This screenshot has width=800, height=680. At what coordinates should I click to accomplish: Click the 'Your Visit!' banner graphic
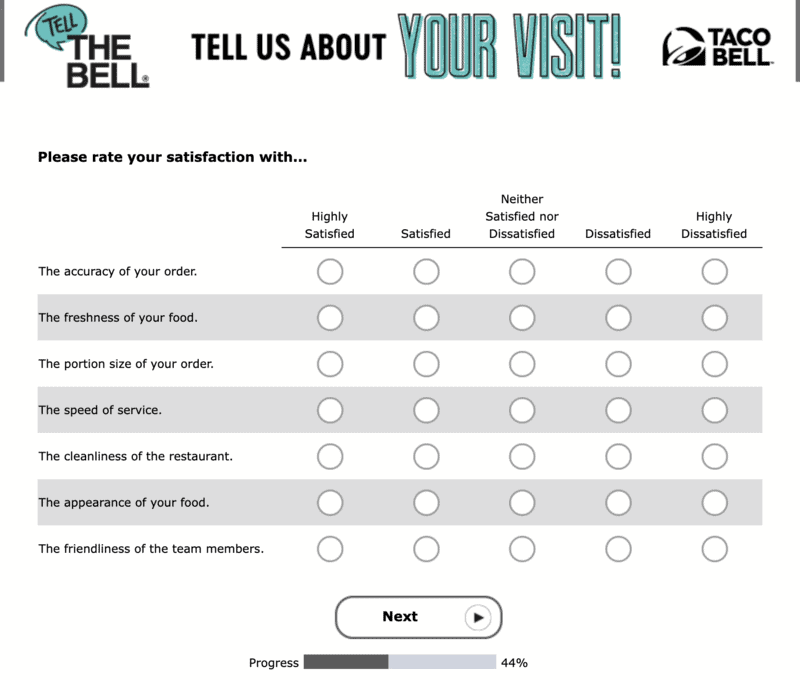click(510, 47)
